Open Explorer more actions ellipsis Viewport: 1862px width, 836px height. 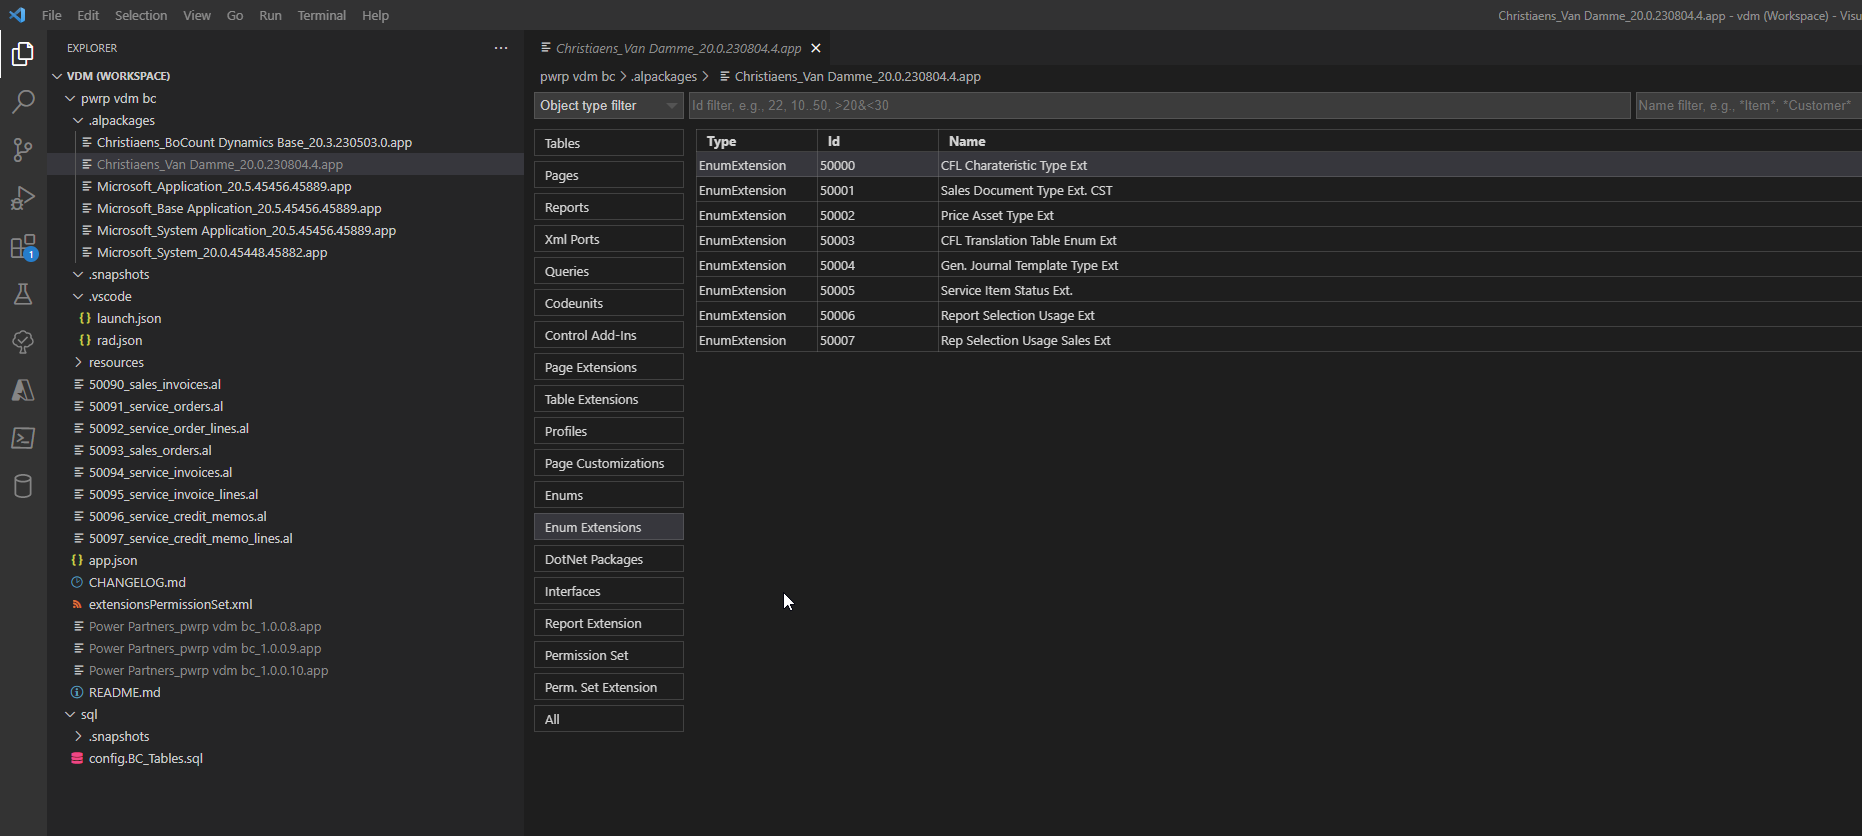[x=501, y=48]
